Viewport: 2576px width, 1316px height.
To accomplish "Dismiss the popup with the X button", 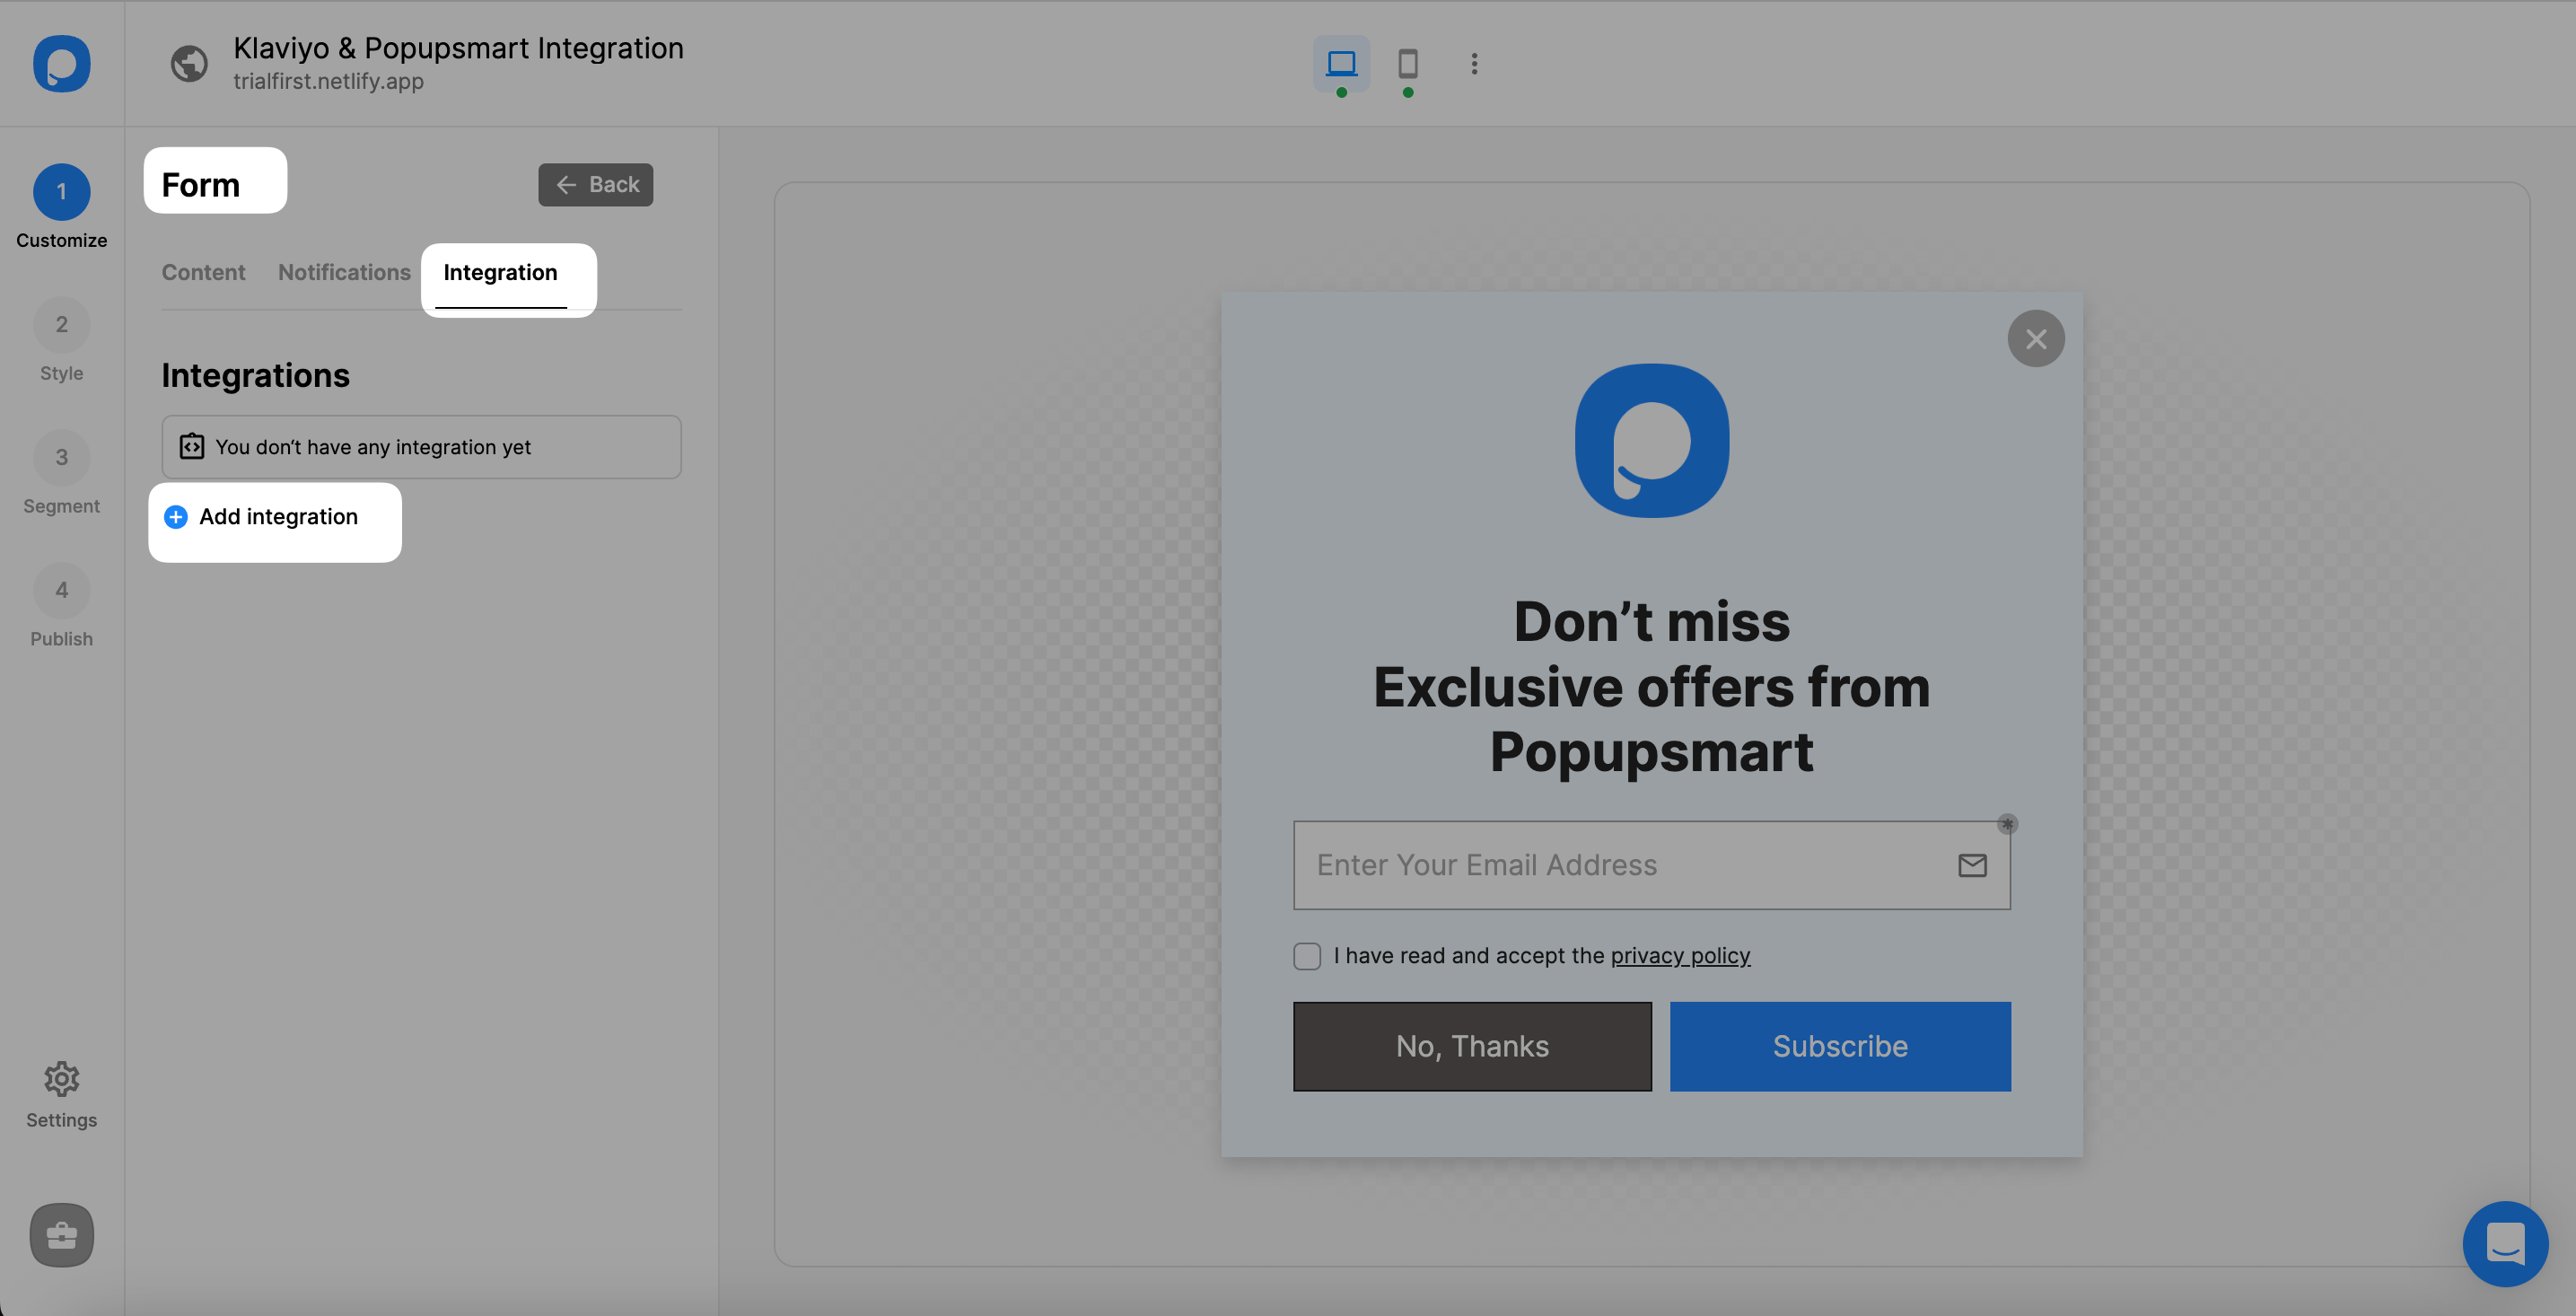I will (2037, 338).
